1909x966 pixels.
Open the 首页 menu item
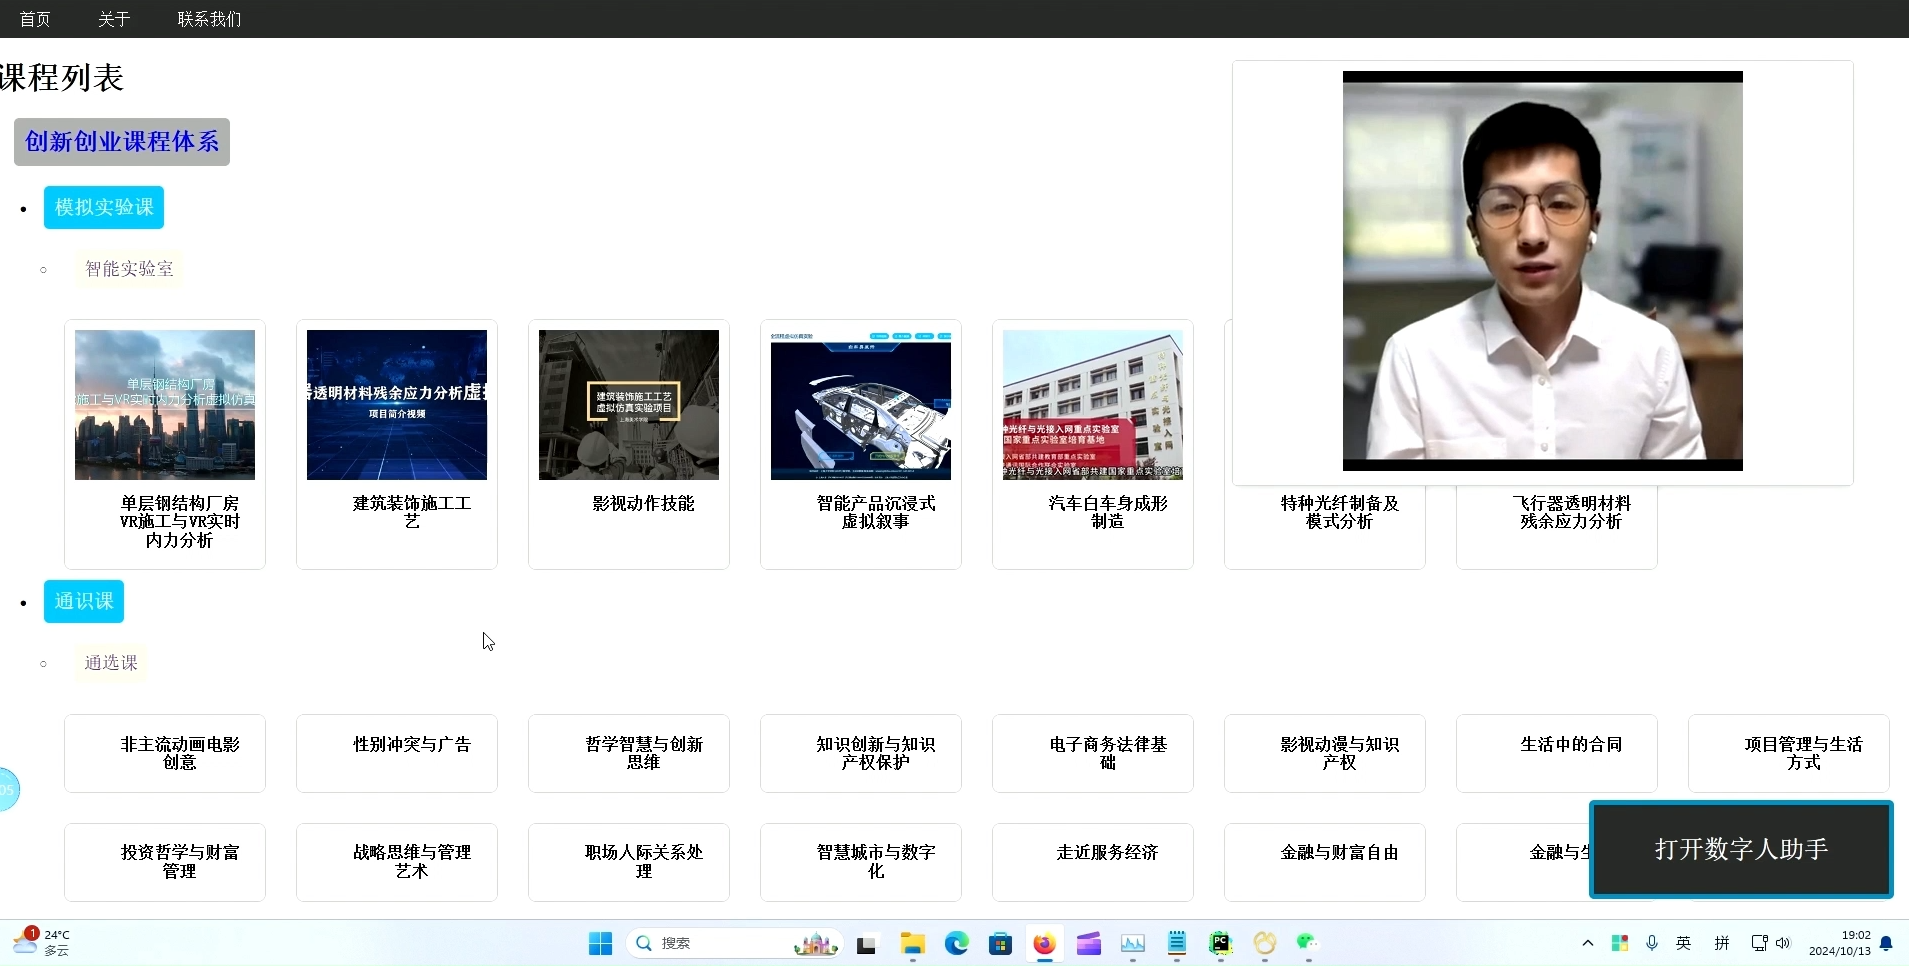coord(35,19)
